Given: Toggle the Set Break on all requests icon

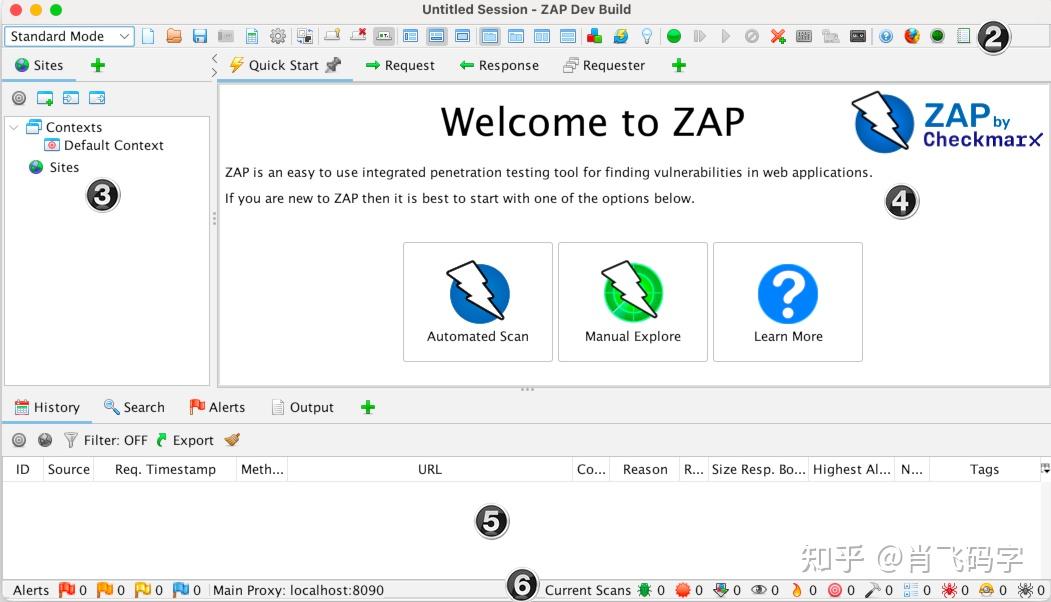Looking at the screenshot, I should point(675,36).
